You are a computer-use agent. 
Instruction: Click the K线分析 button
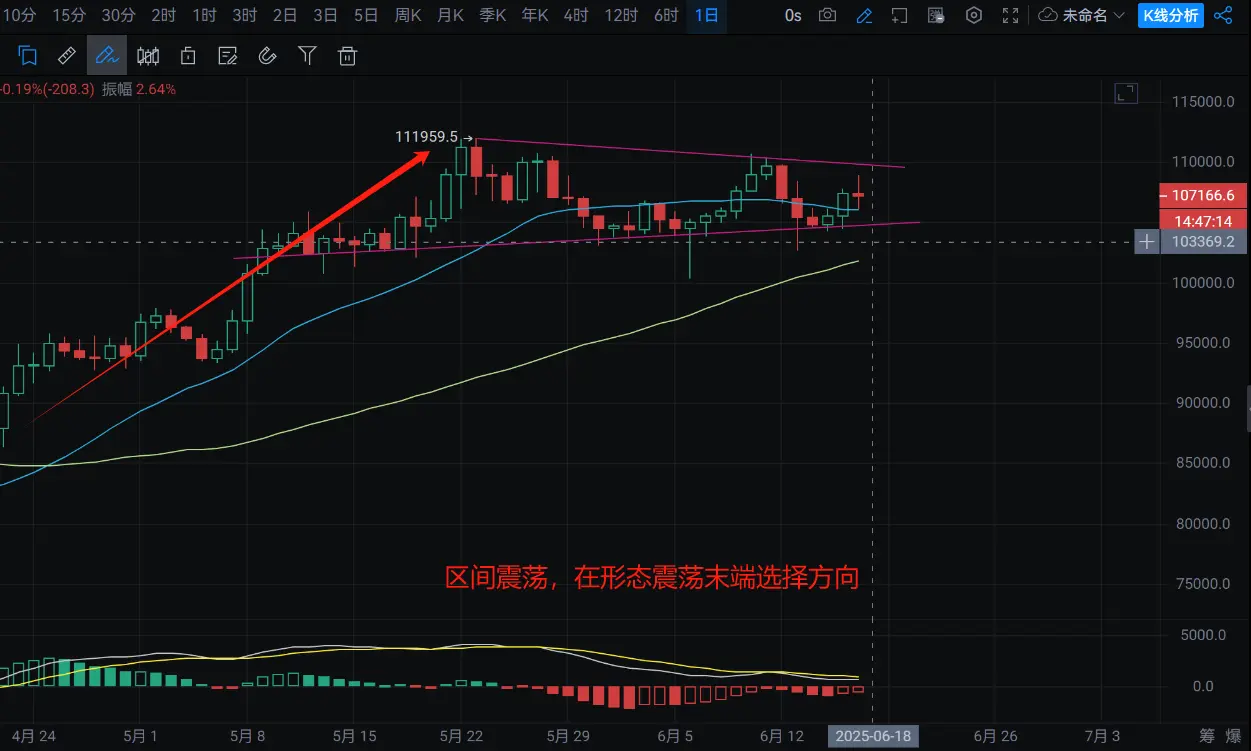[x=1170, y=15]
